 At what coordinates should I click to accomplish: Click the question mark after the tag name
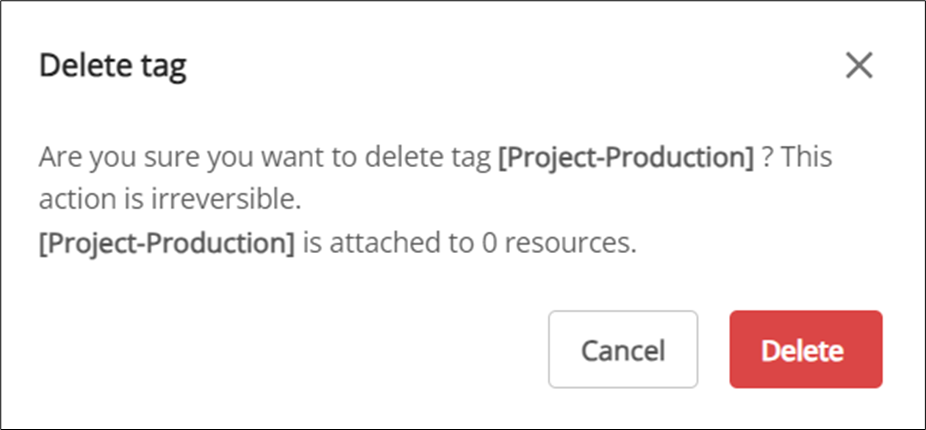767,158
